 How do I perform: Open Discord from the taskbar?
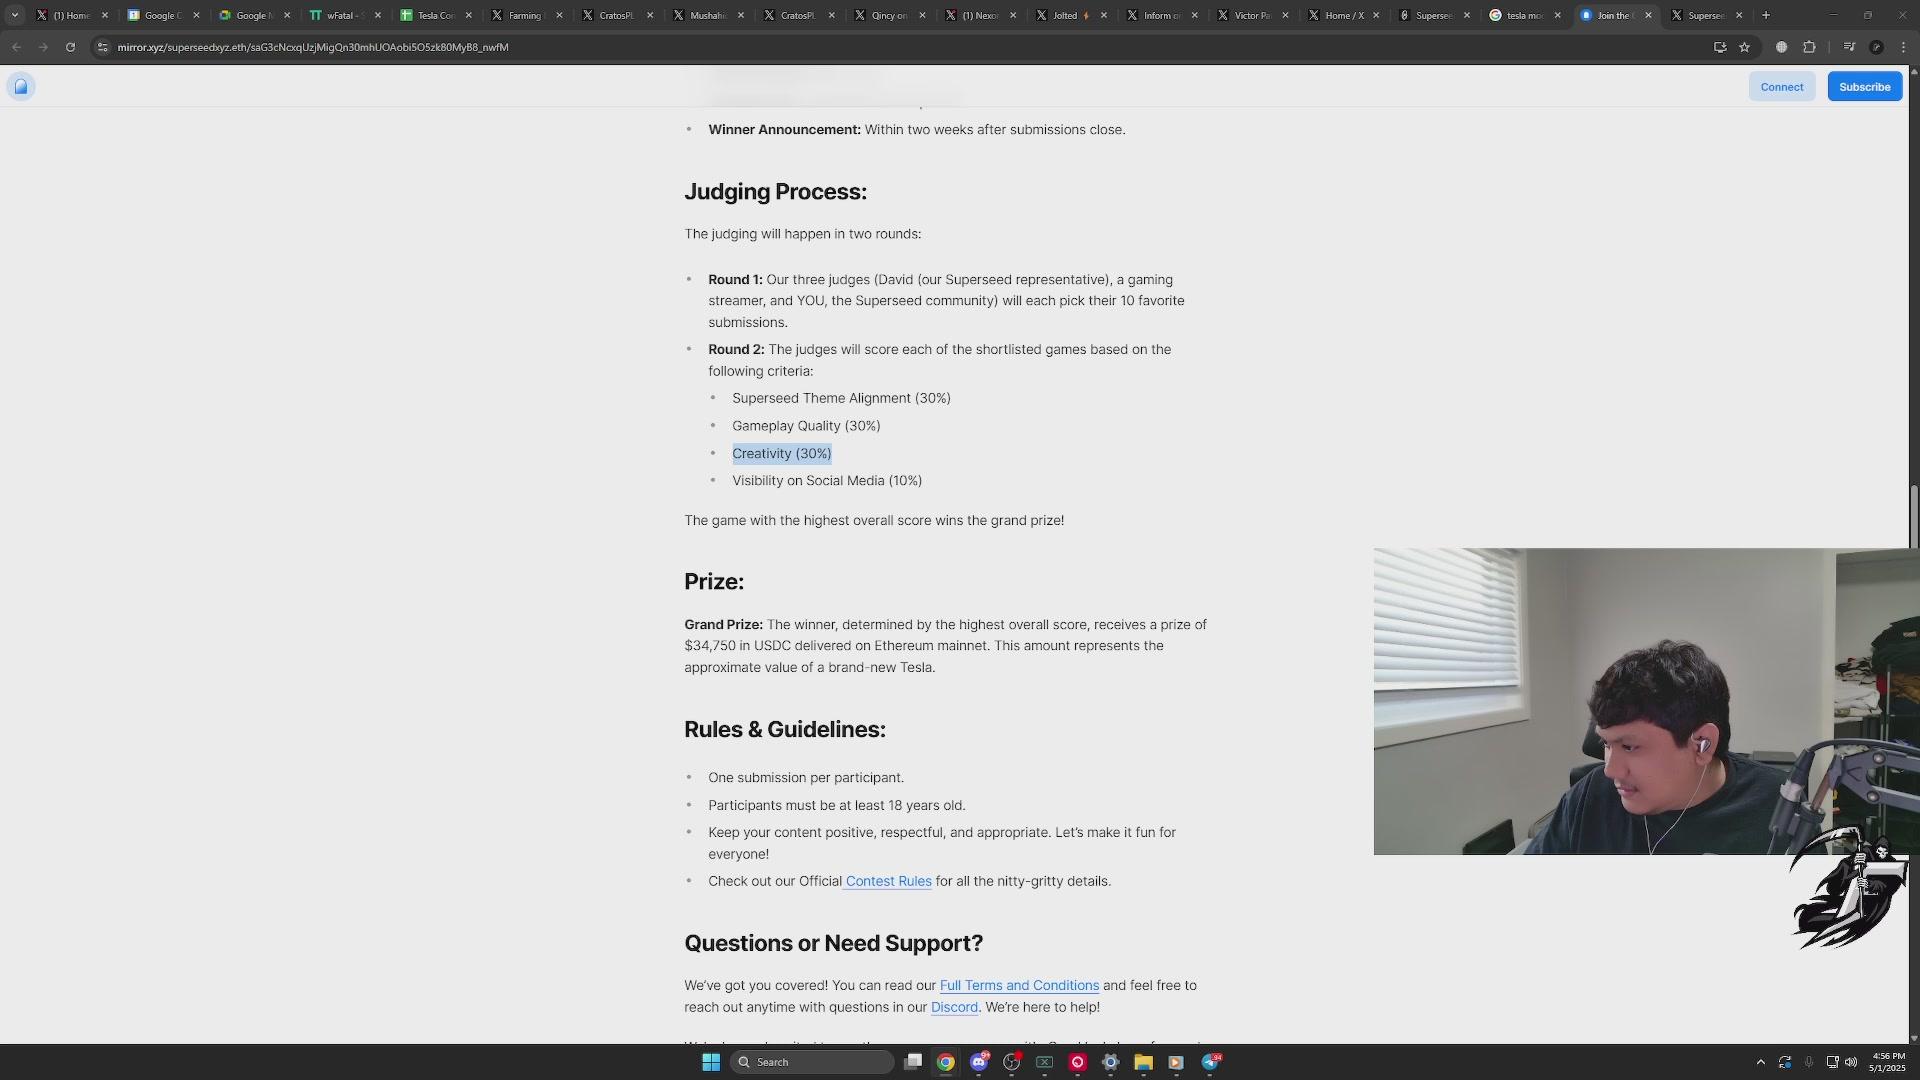pos(979,1062)
